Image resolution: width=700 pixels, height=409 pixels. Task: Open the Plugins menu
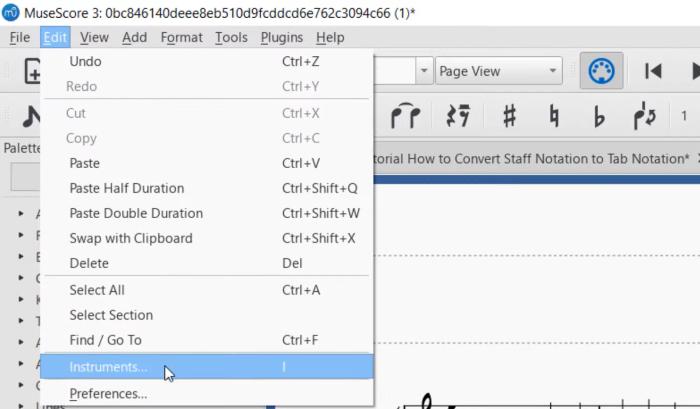281,38
